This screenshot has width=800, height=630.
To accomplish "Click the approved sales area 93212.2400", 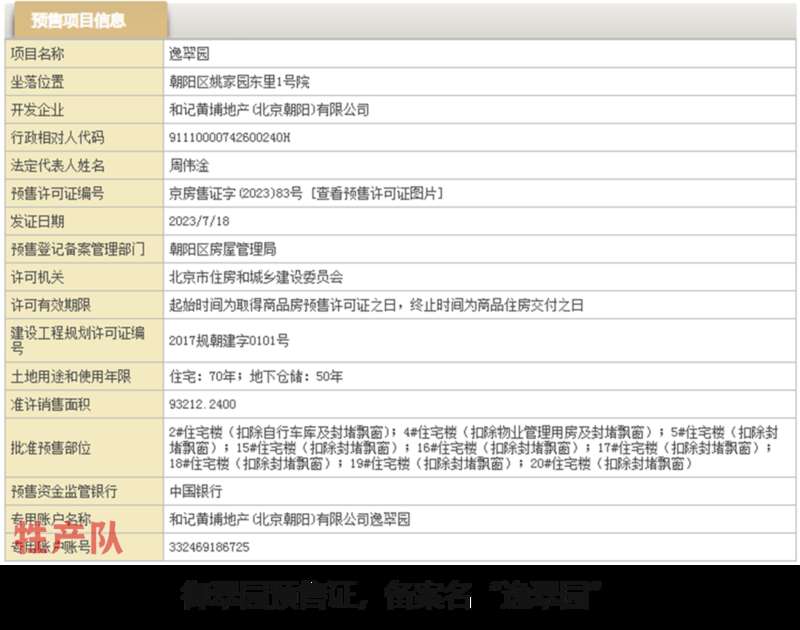I will pyautogui.click(x=203, y=405).
